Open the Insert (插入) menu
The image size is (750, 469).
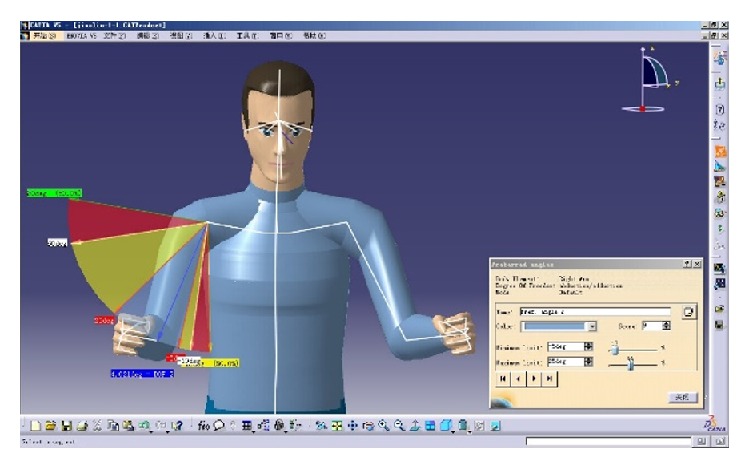(x=214, y=36)
